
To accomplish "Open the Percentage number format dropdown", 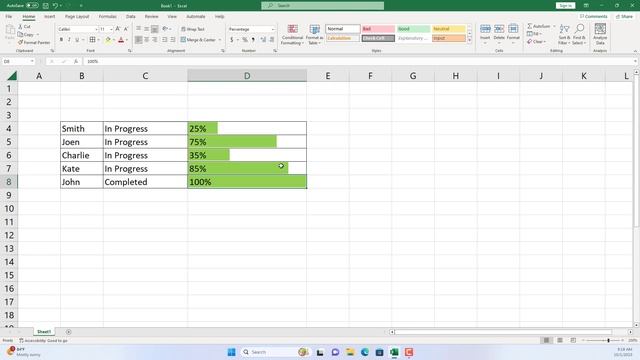I will point(273,29).
